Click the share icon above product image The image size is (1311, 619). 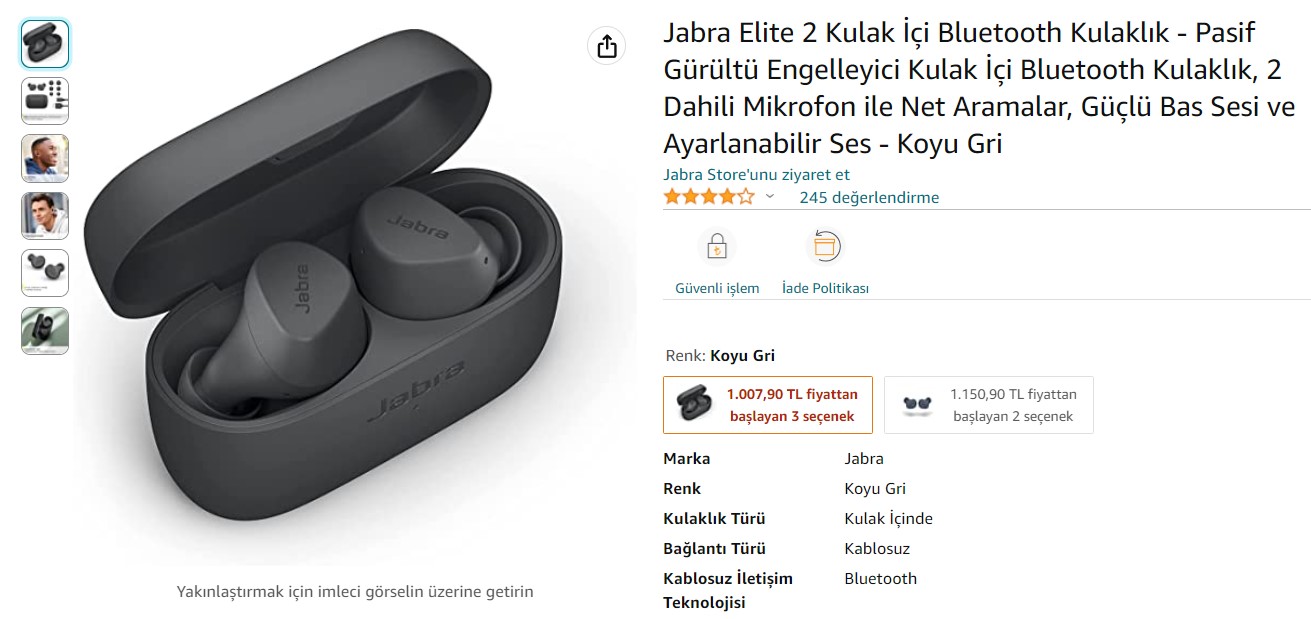pos(606,46)
